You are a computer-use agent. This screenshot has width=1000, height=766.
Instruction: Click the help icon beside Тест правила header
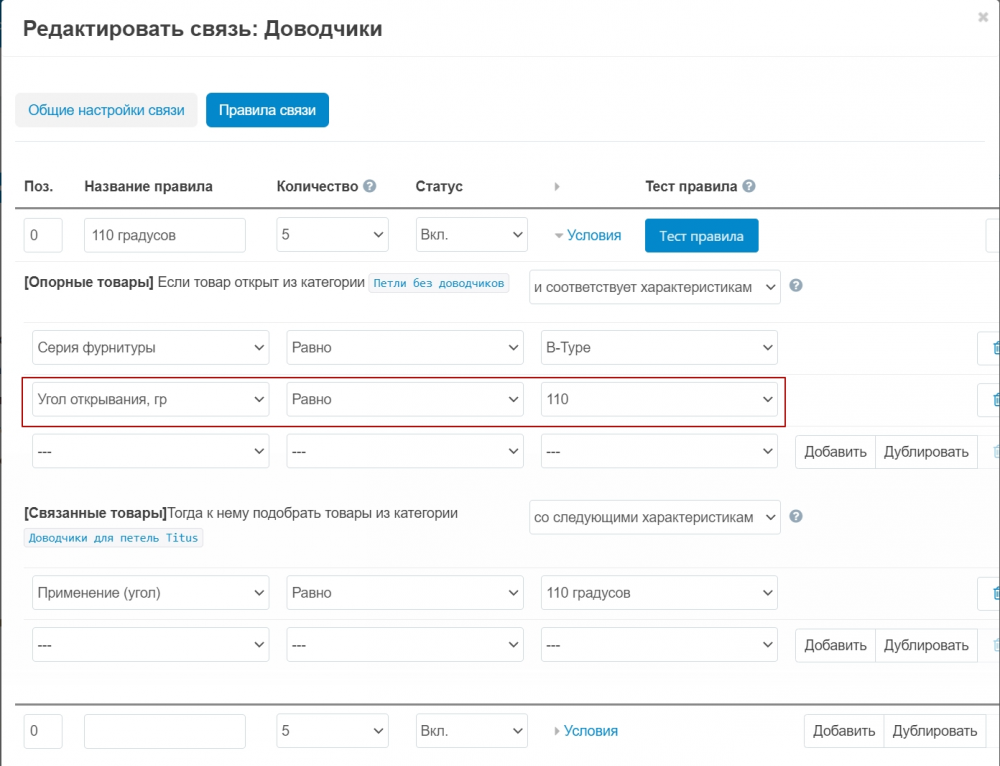(x=749, y=186)
